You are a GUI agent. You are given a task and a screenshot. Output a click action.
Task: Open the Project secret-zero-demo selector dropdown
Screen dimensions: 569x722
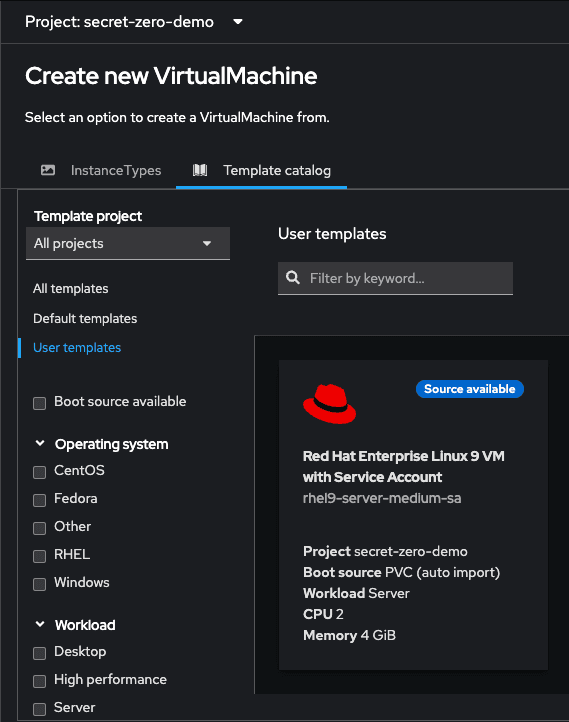pyautogui.click(x=134, y=22)
